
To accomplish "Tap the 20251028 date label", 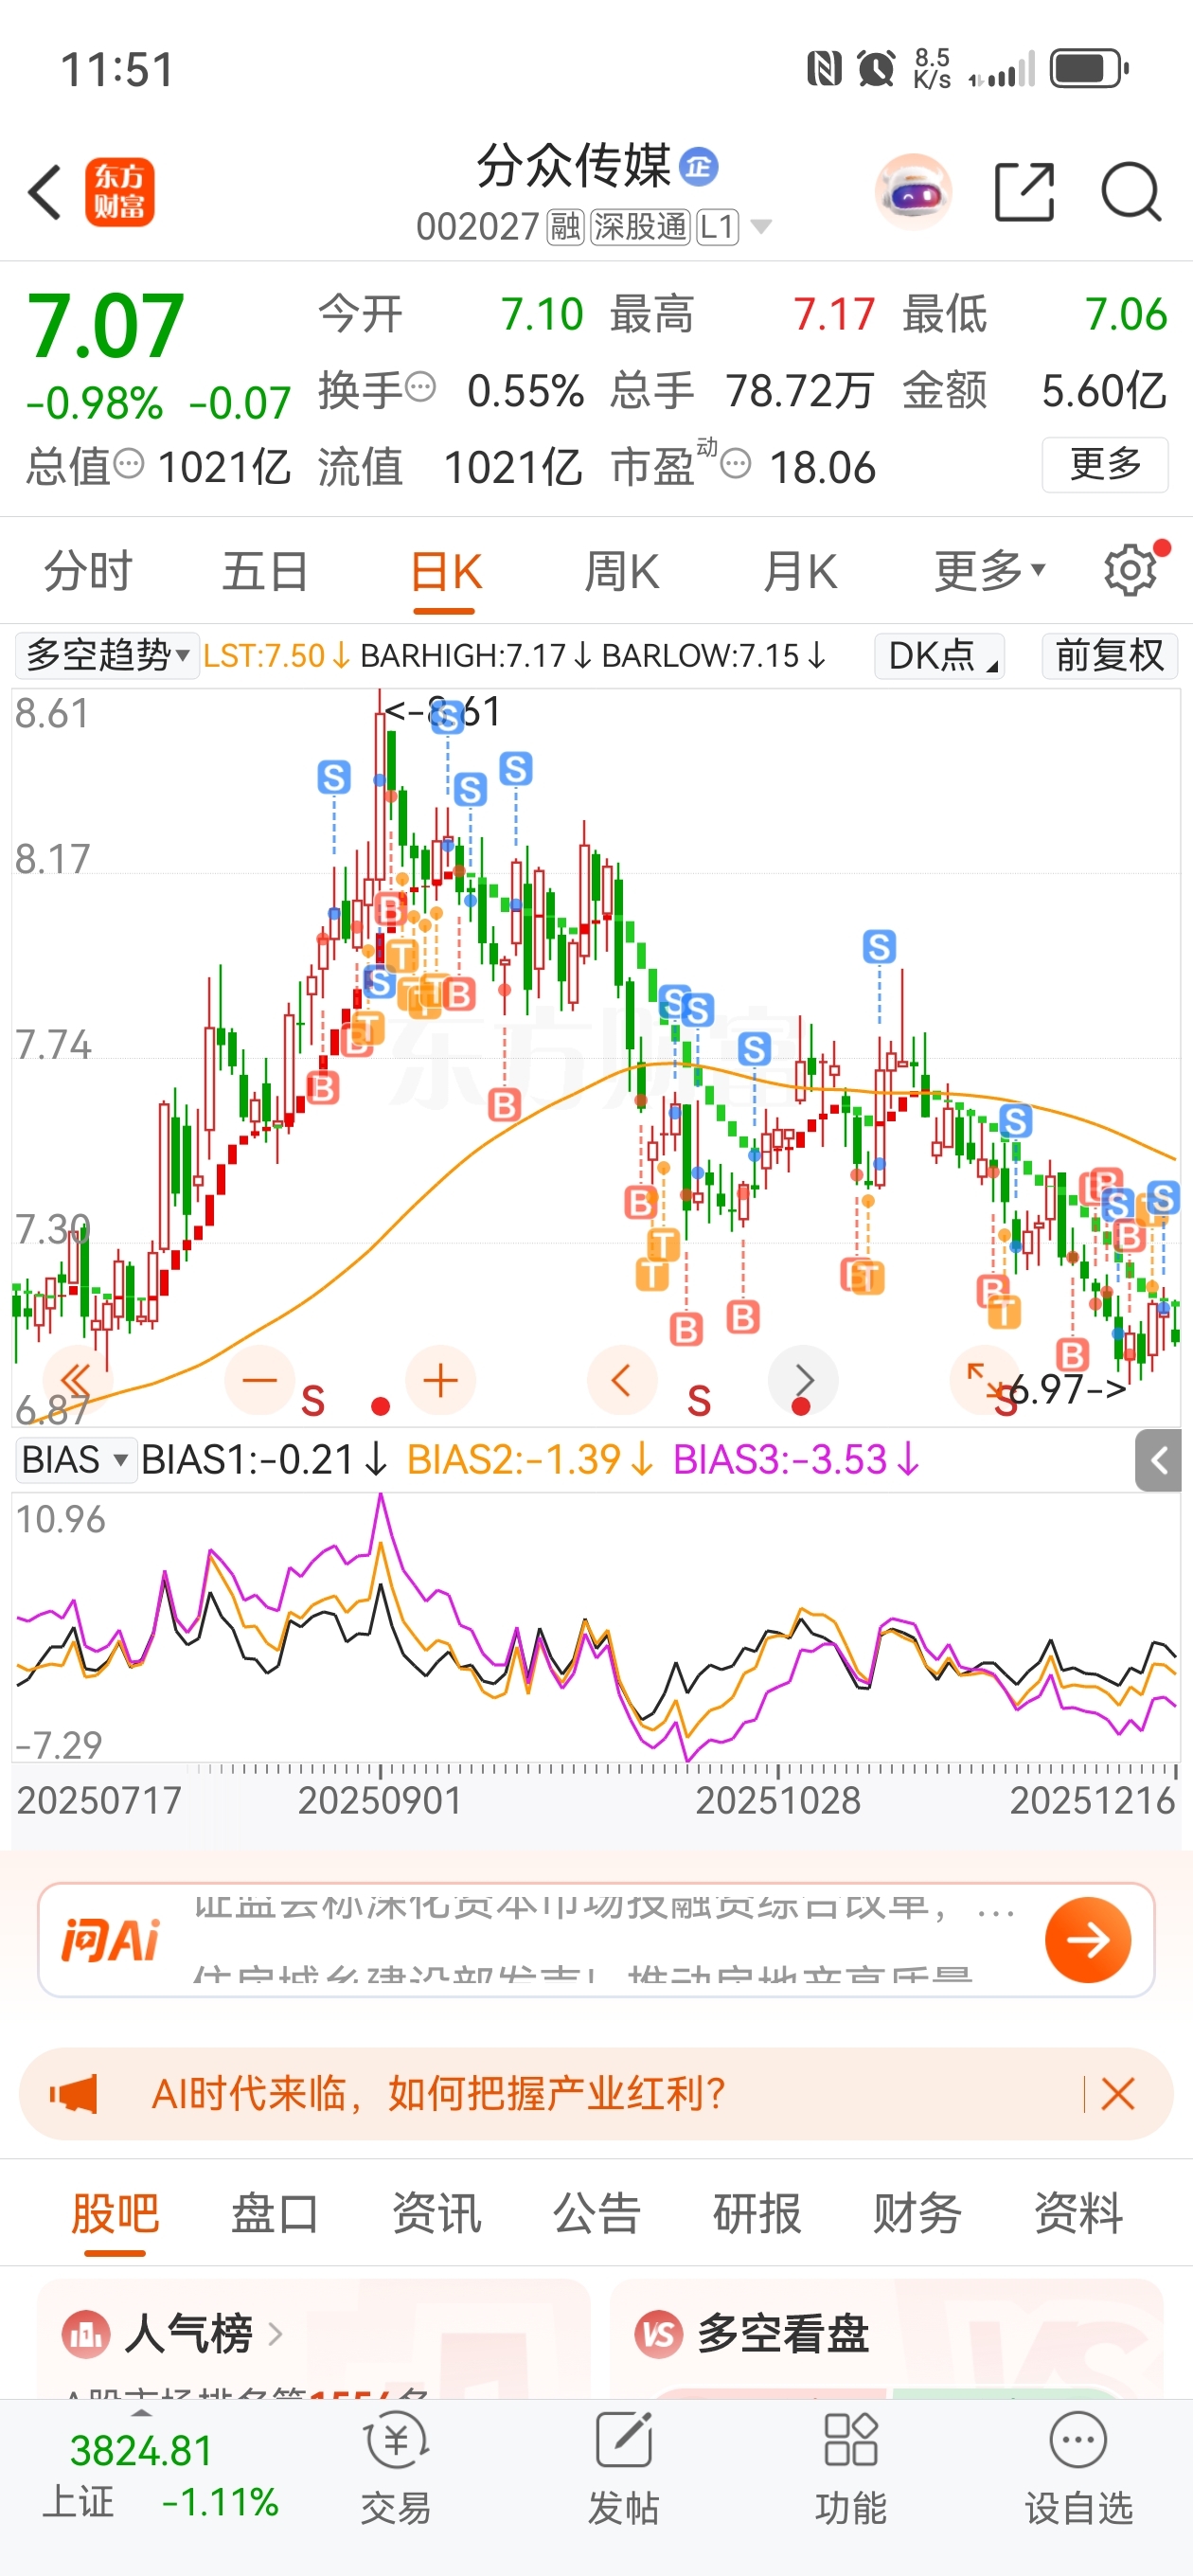I will point(777,1800).
